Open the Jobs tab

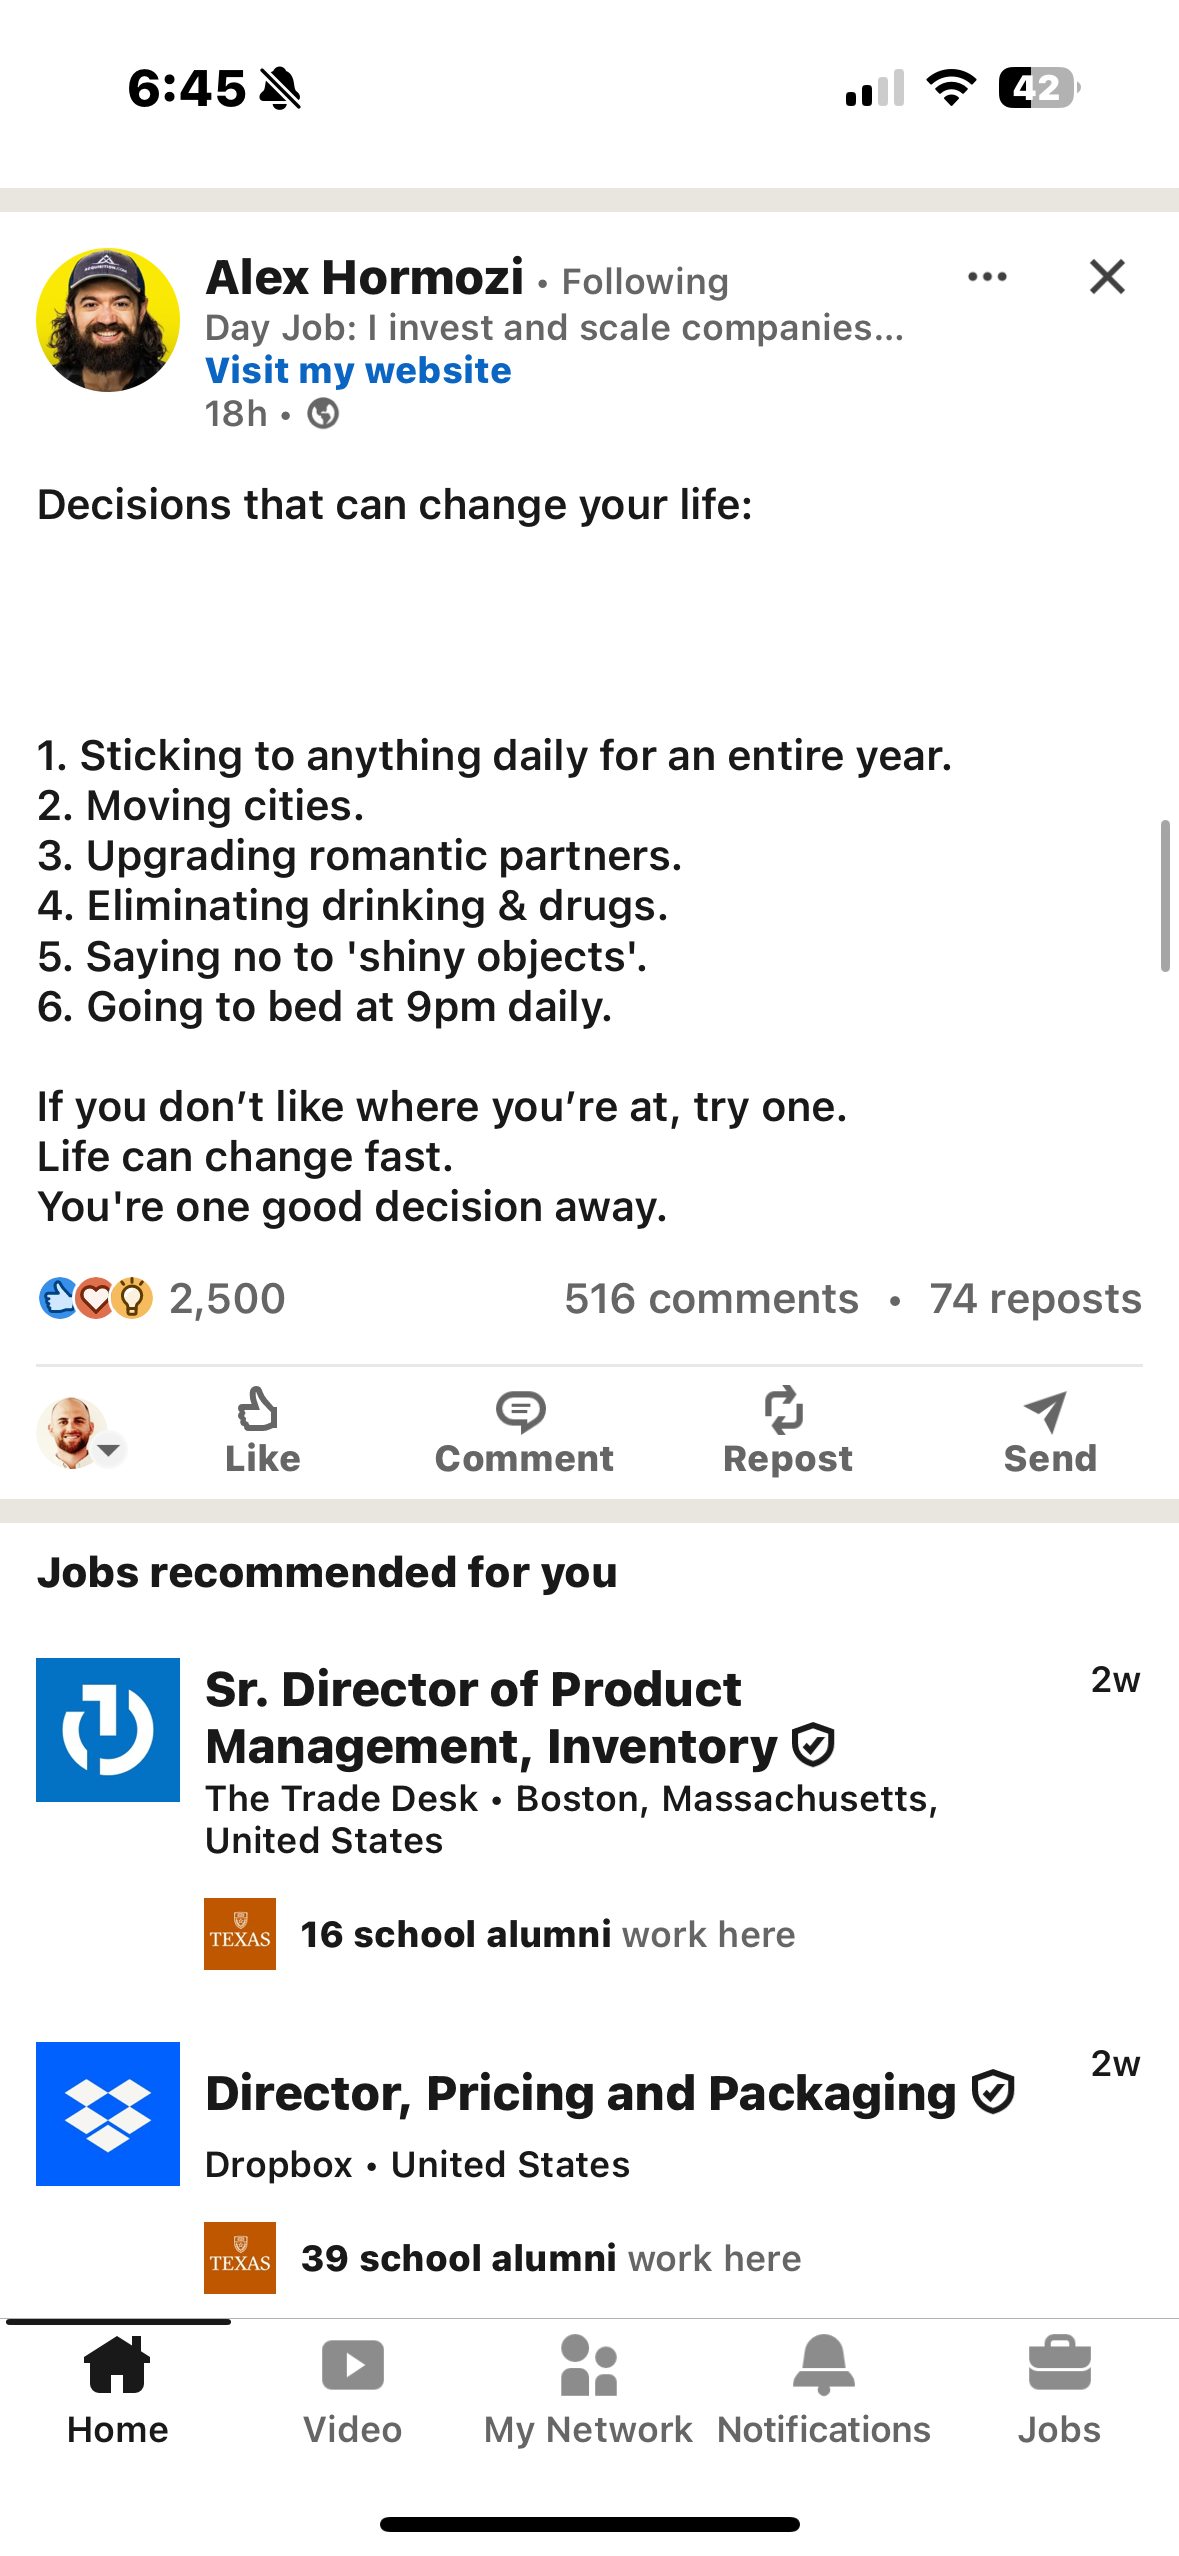(x=1059, y=2390)
